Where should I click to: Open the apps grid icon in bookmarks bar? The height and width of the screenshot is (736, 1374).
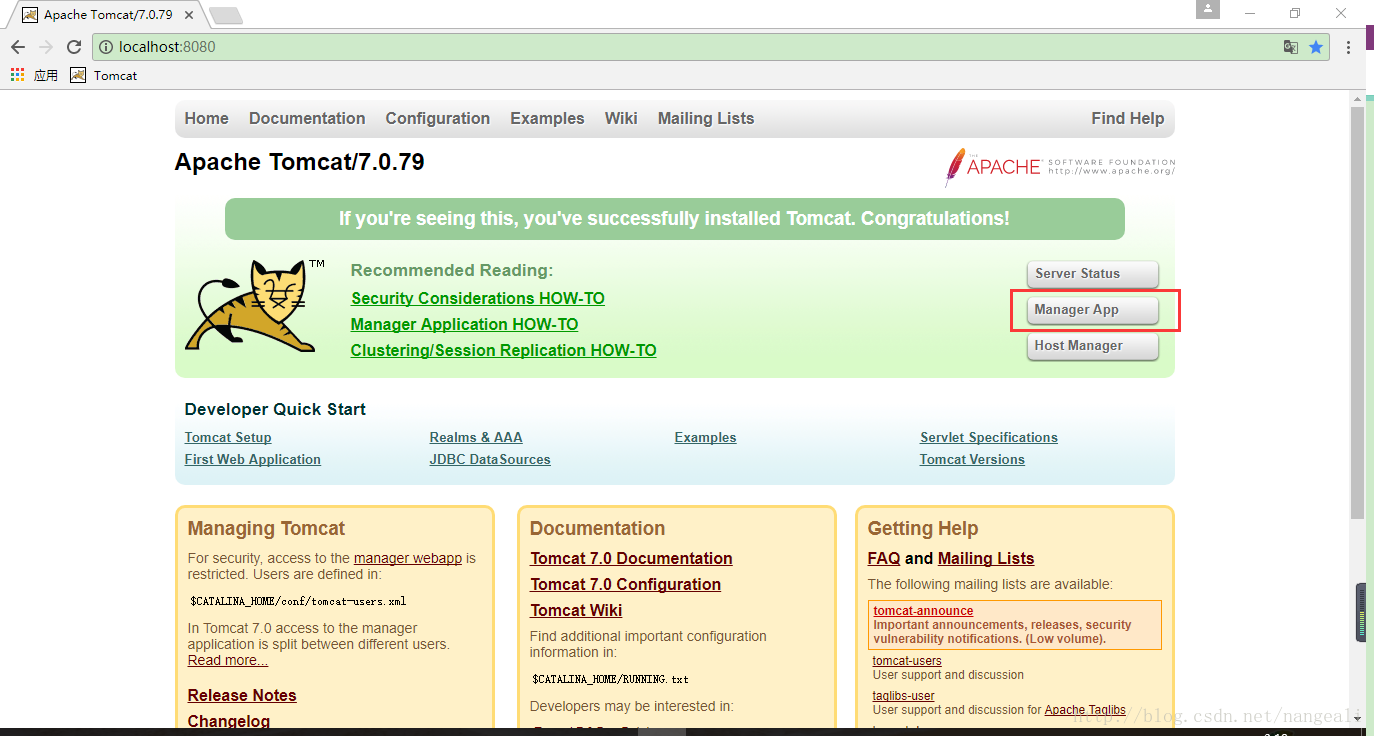click(17, 75)
